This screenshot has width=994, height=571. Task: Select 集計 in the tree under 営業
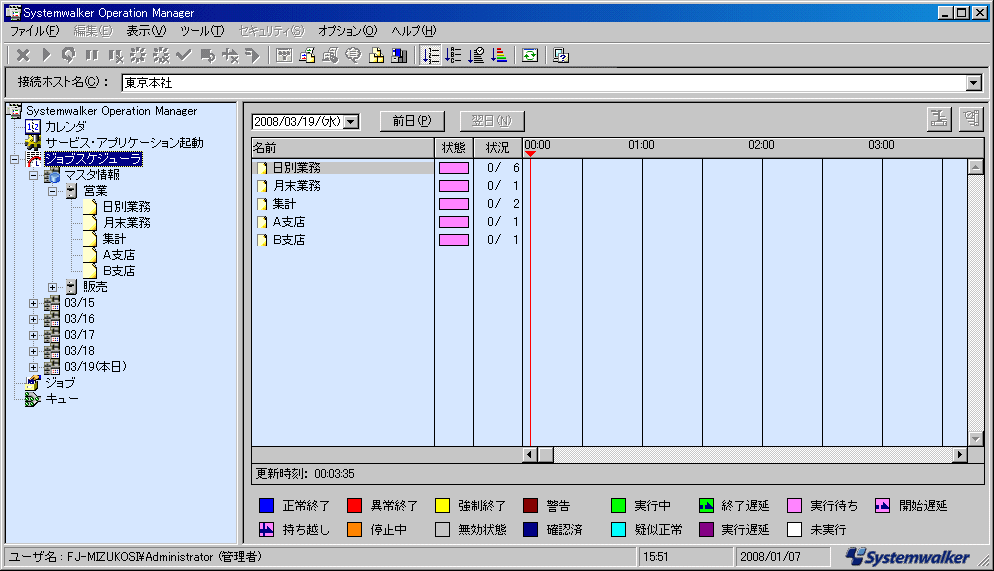tap(114, 239)
